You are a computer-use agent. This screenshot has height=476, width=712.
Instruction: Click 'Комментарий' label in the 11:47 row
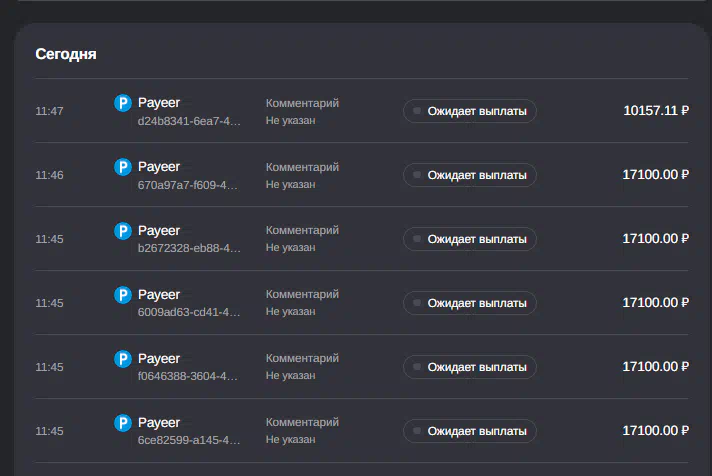pos(302,104)
